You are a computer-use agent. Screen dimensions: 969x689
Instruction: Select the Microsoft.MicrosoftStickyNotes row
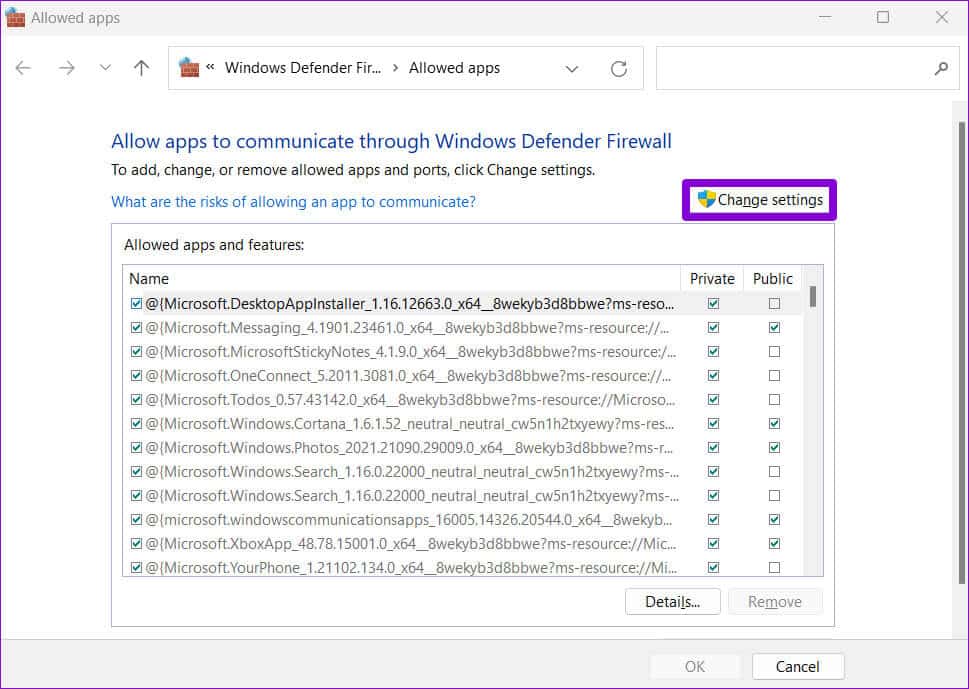point(462,352)
